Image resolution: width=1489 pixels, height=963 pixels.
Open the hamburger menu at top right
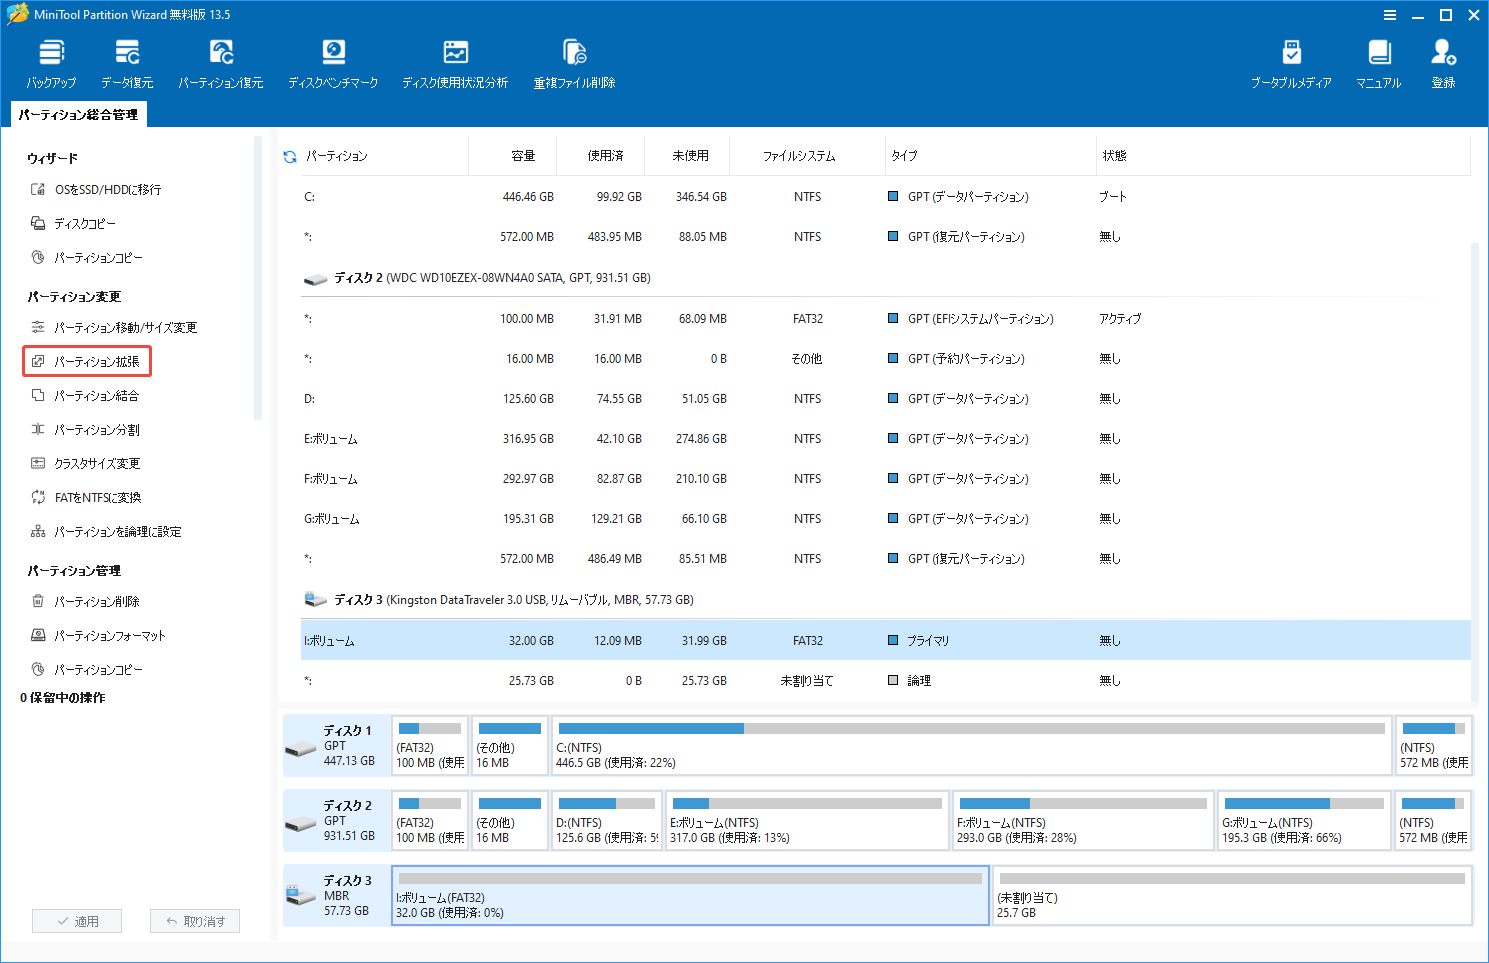pos(1390,15)
